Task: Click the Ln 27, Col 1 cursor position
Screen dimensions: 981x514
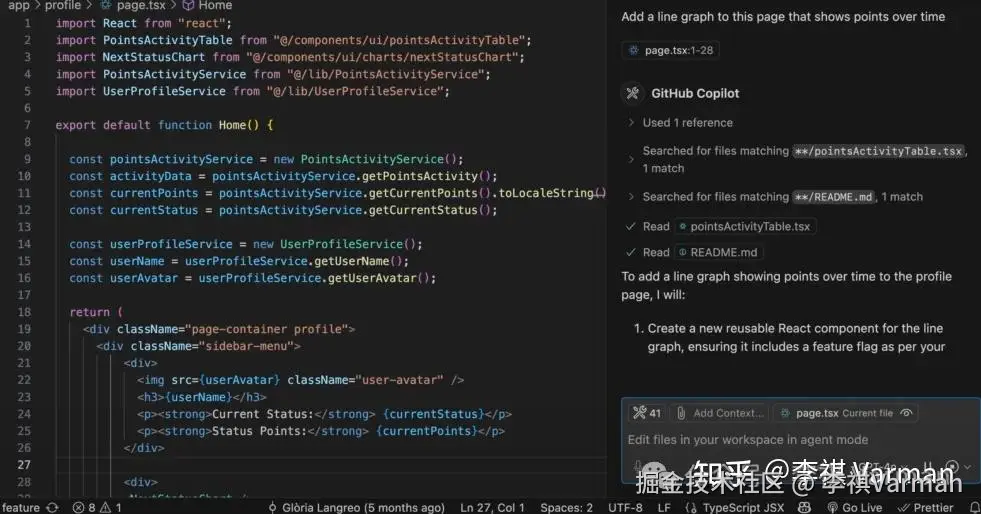Action: [x=492, y=507]
